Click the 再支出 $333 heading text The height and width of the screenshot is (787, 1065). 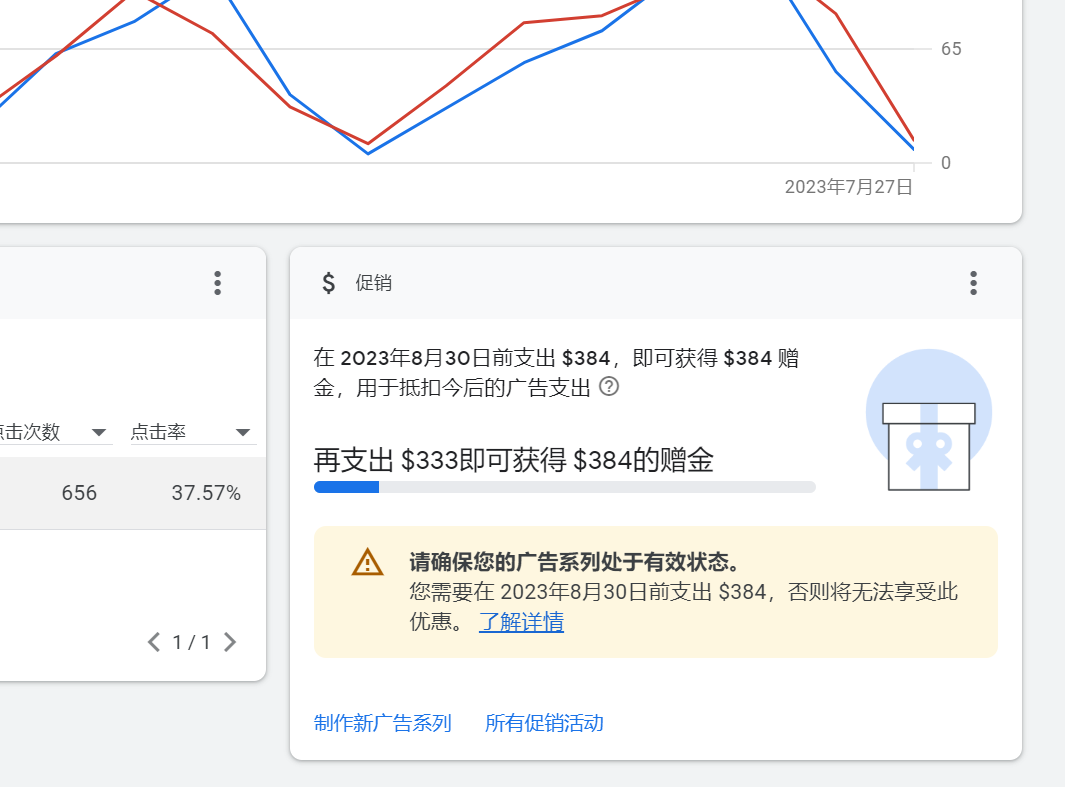click(513, 460)
